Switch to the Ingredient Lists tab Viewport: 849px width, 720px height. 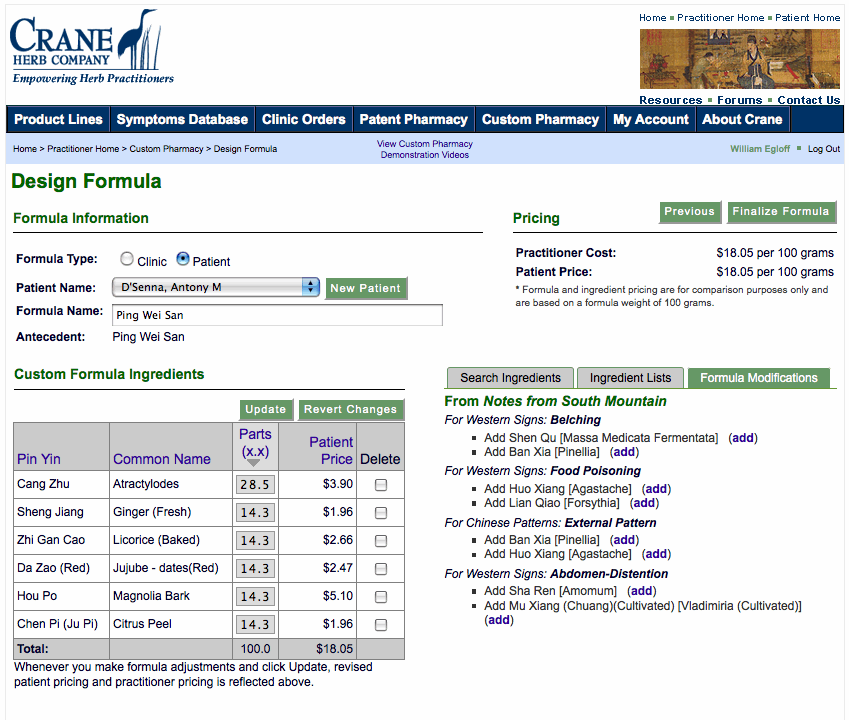pos(630,378)
